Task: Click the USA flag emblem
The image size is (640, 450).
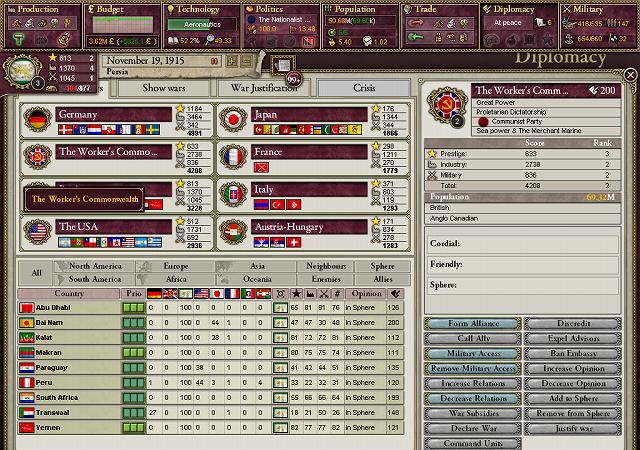Action: [37, 230]
